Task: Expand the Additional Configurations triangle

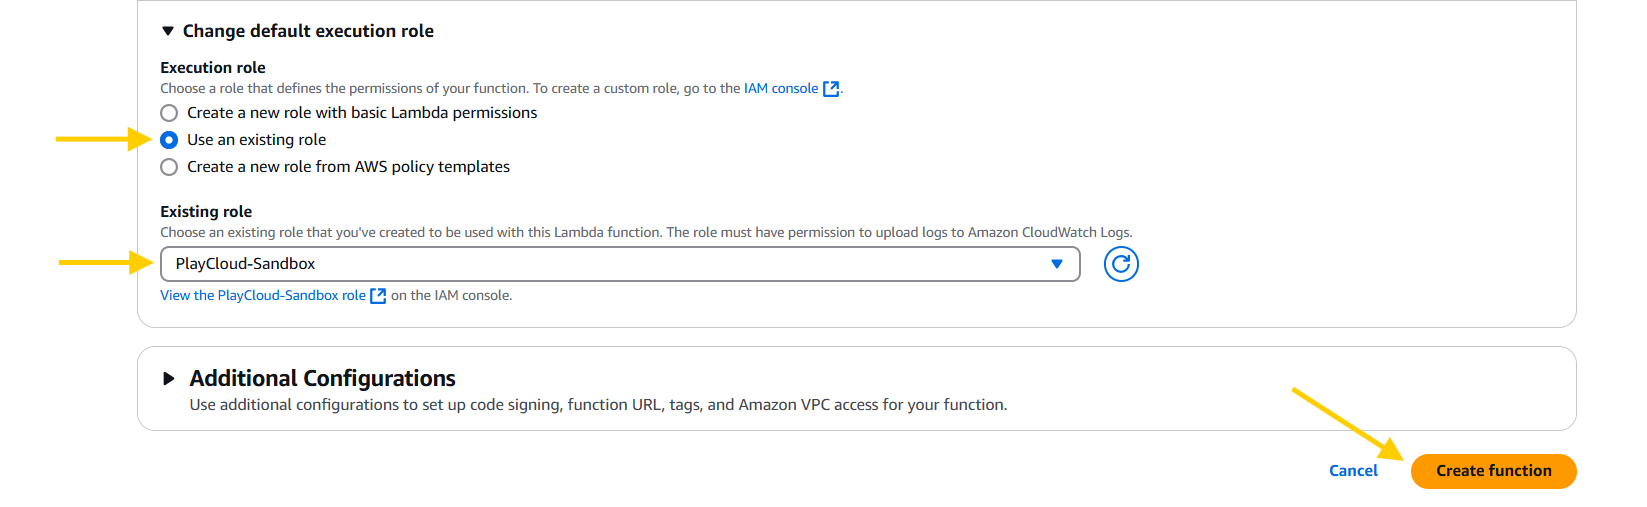Action: pyautogui.click(x=169, y=378)
